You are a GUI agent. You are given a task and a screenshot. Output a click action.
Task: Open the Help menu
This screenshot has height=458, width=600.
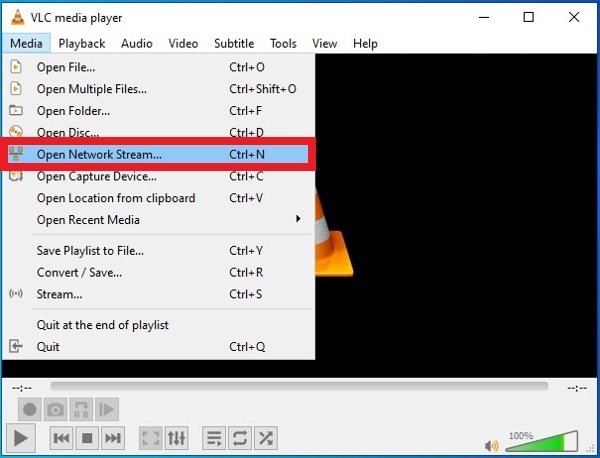tap(365, 44)
